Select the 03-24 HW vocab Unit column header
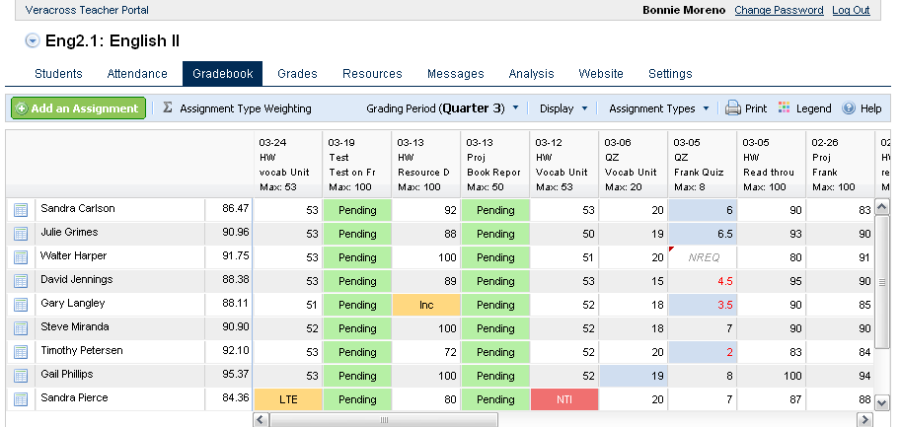 pos(288,164)
